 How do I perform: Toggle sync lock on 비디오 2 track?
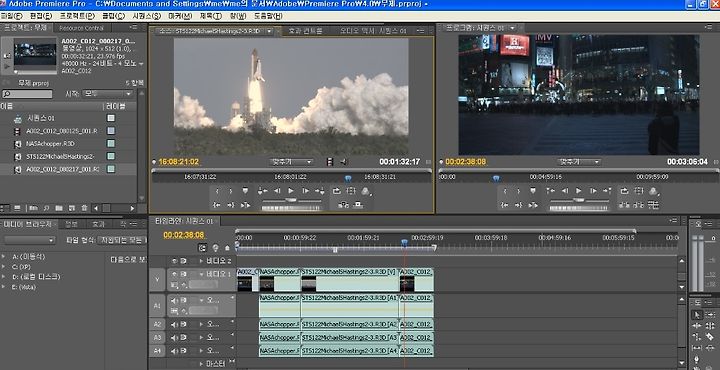[183, 261]
